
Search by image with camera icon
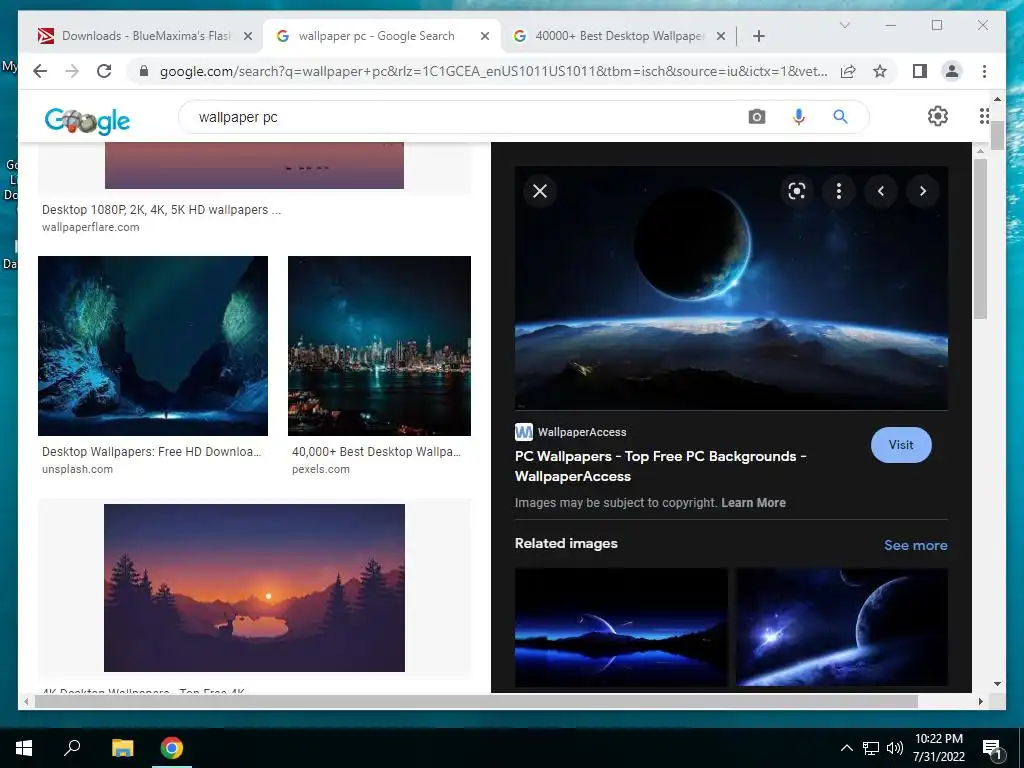tap(756, 117)
